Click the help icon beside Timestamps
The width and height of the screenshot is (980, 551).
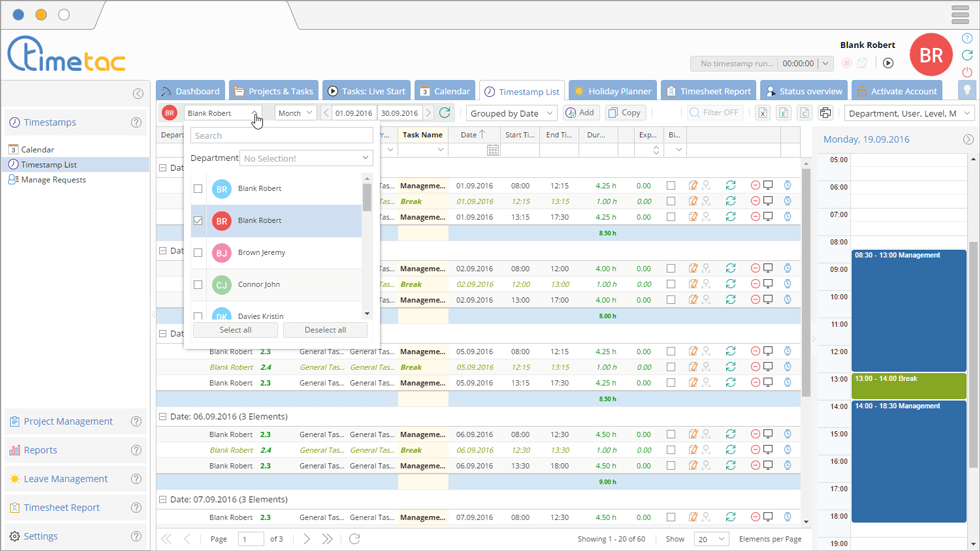pyautogui.click(x=136, y=123)
